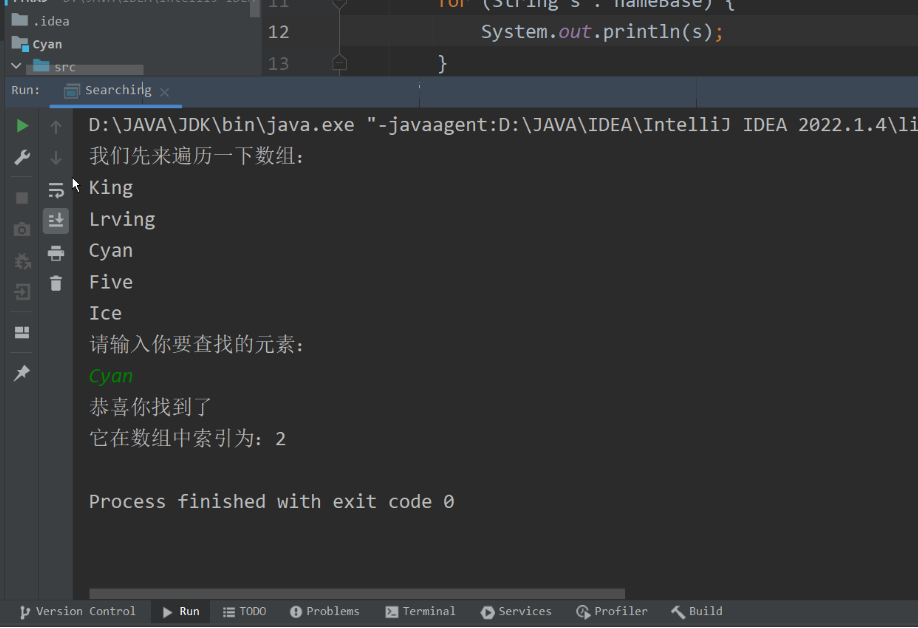Click Down the stack trace arrow
The height and width of the screenshot is (628, 918).
(x=56, y=158)
